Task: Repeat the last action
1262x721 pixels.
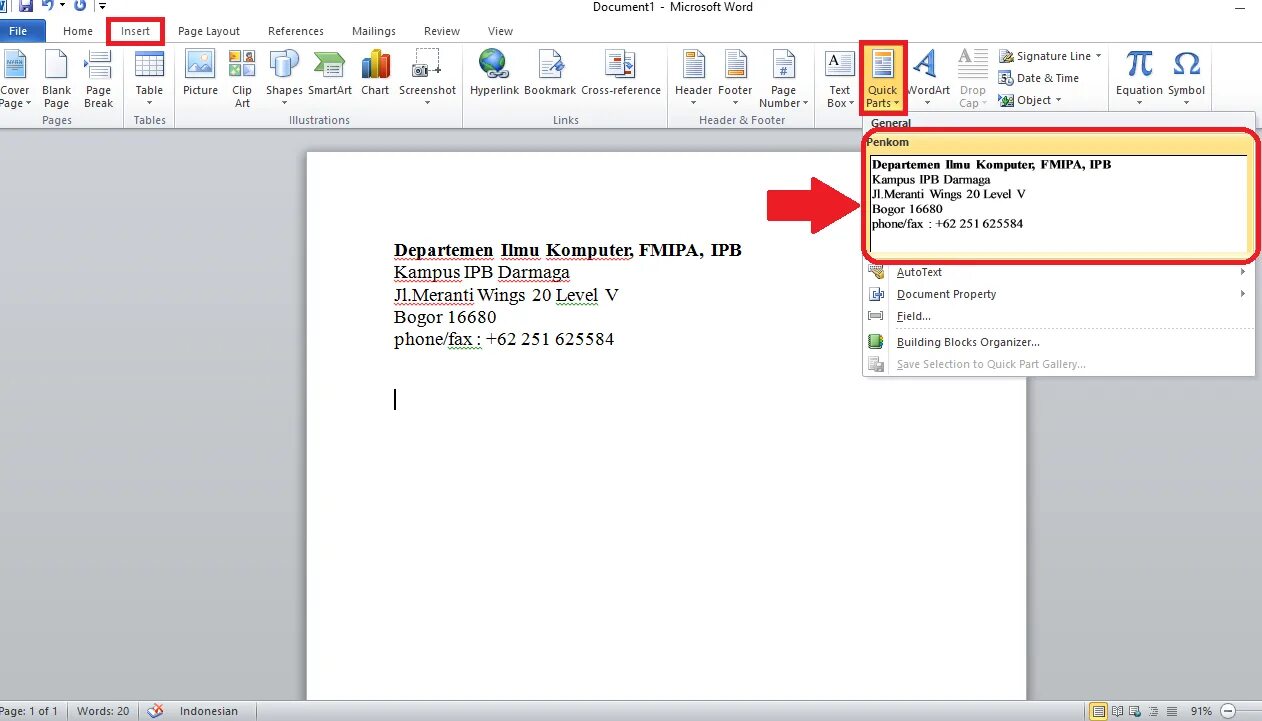Action: pos(80,6)
